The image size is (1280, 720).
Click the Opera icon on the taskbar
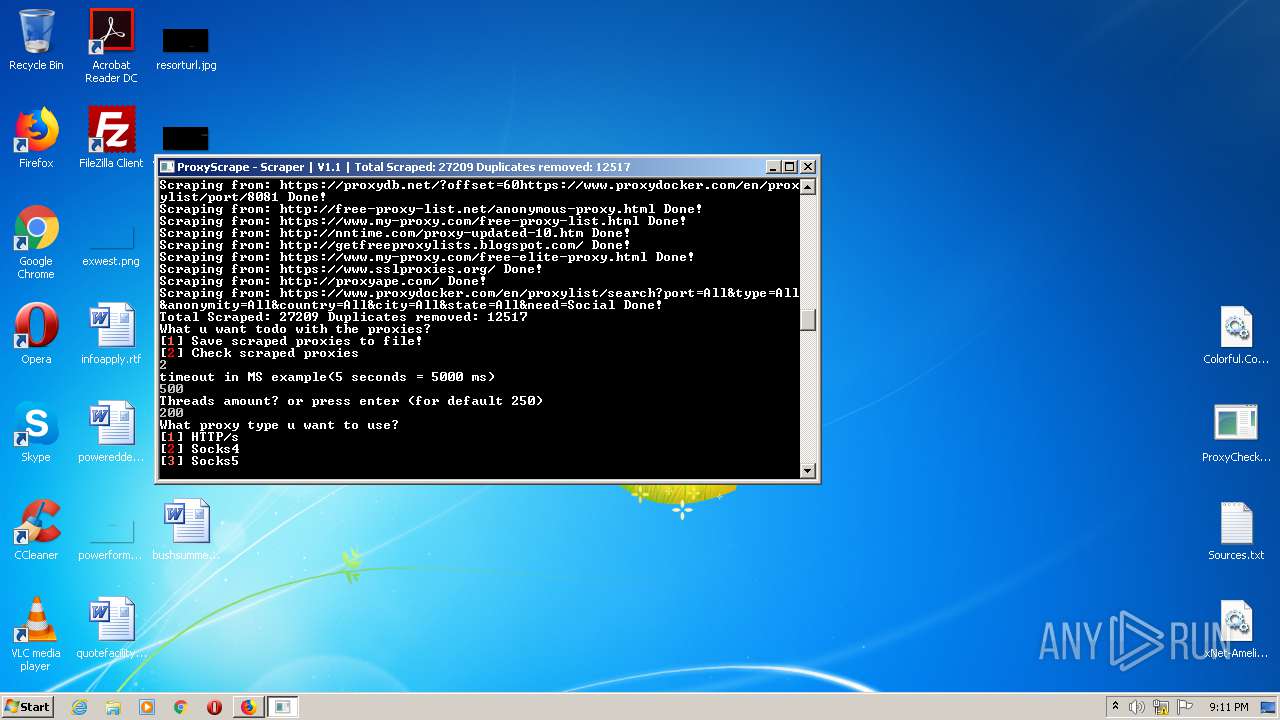point(214,707)
